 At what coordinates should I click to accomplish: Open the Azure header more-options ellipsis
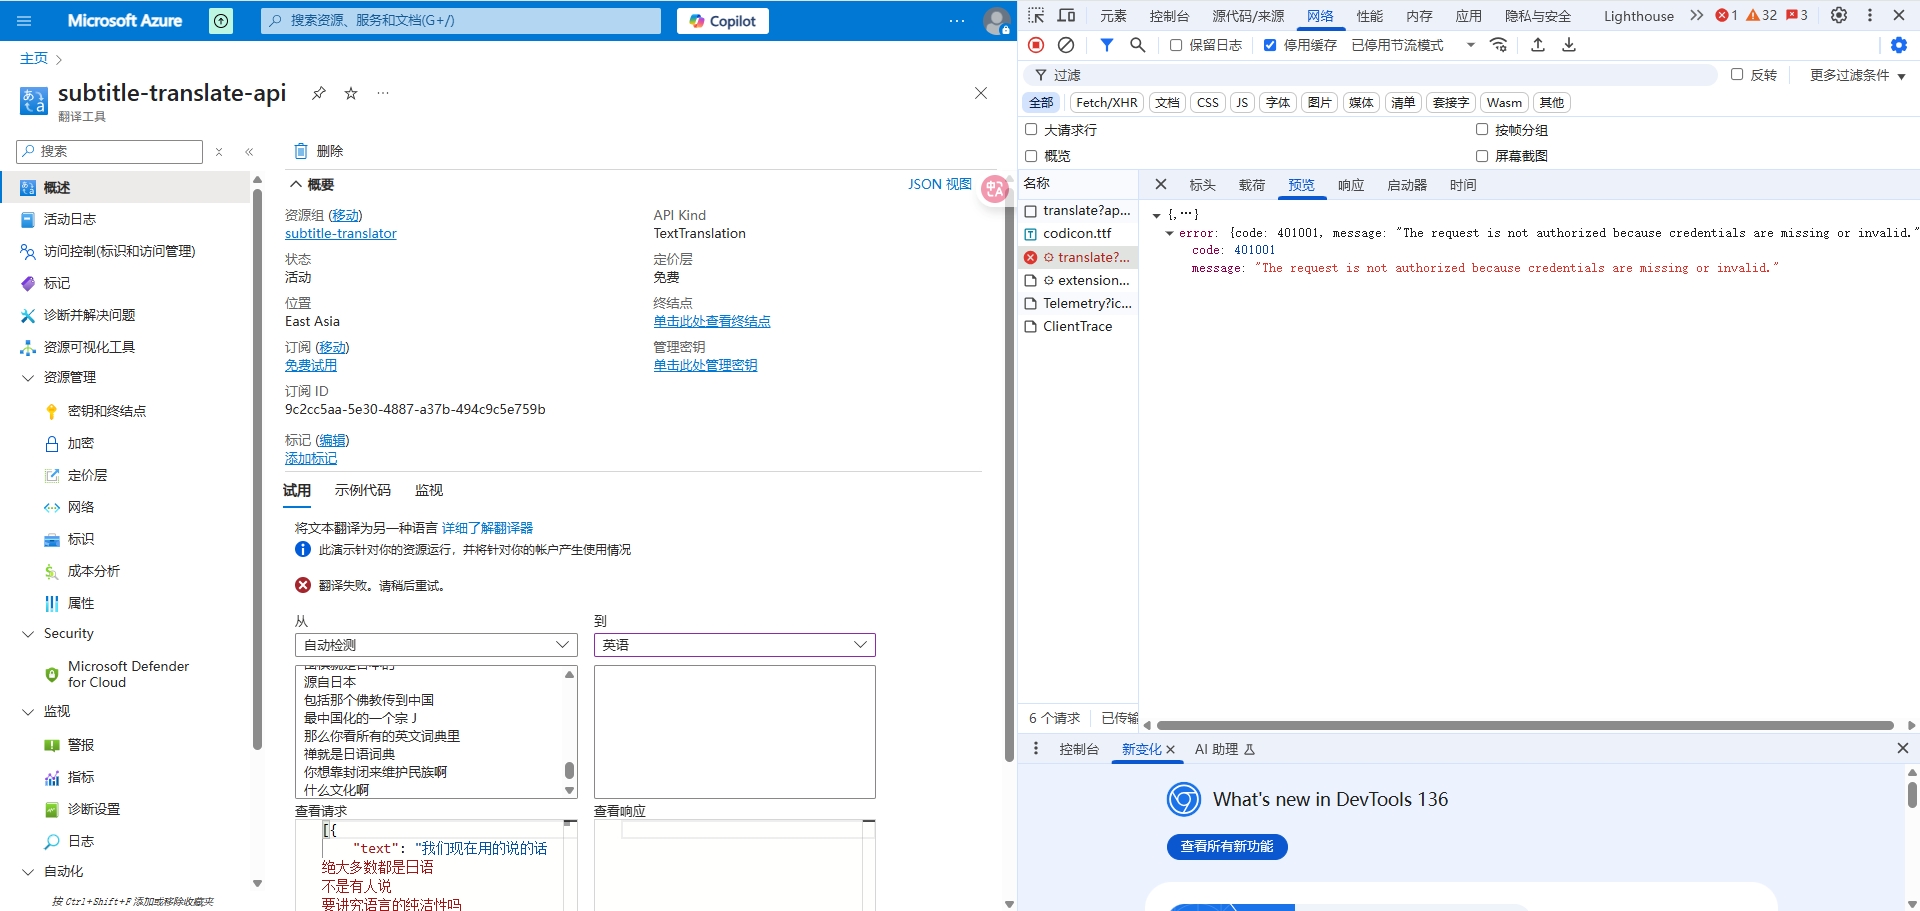[957, 20]
